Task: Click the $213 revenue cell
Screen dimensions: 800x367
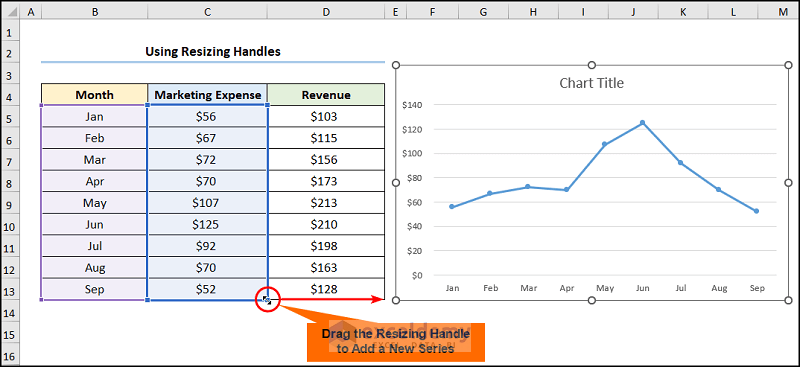Action: 326,203
